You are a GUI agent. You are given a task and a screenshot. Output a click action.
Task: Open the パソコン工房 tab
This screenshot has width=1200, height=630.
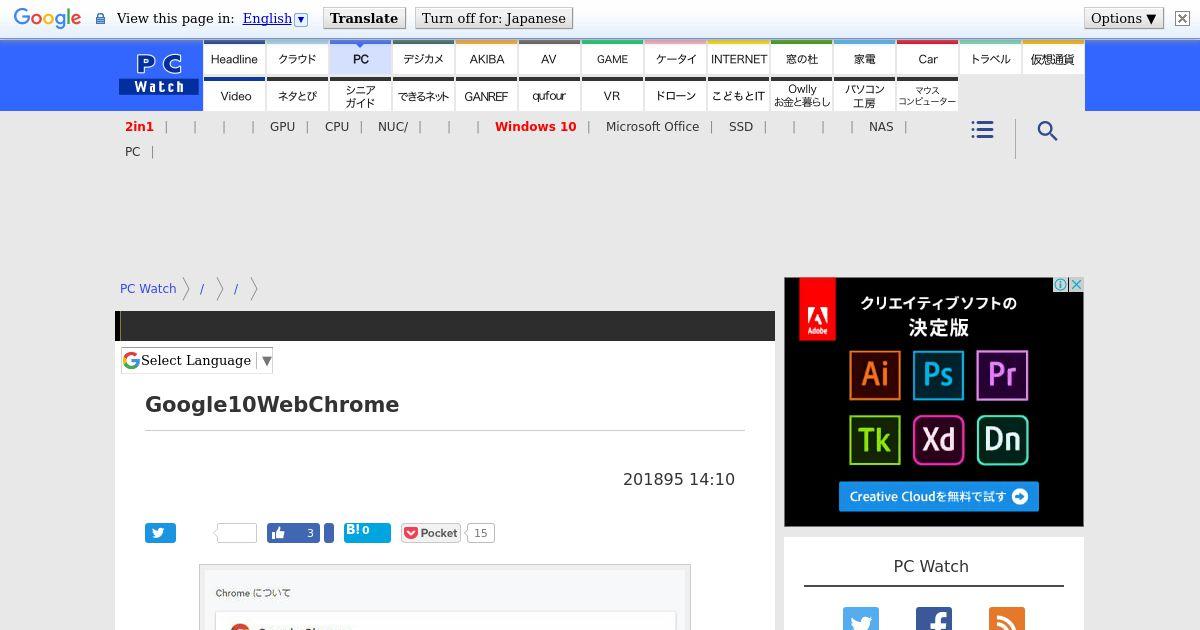click(x=864, y=95)
